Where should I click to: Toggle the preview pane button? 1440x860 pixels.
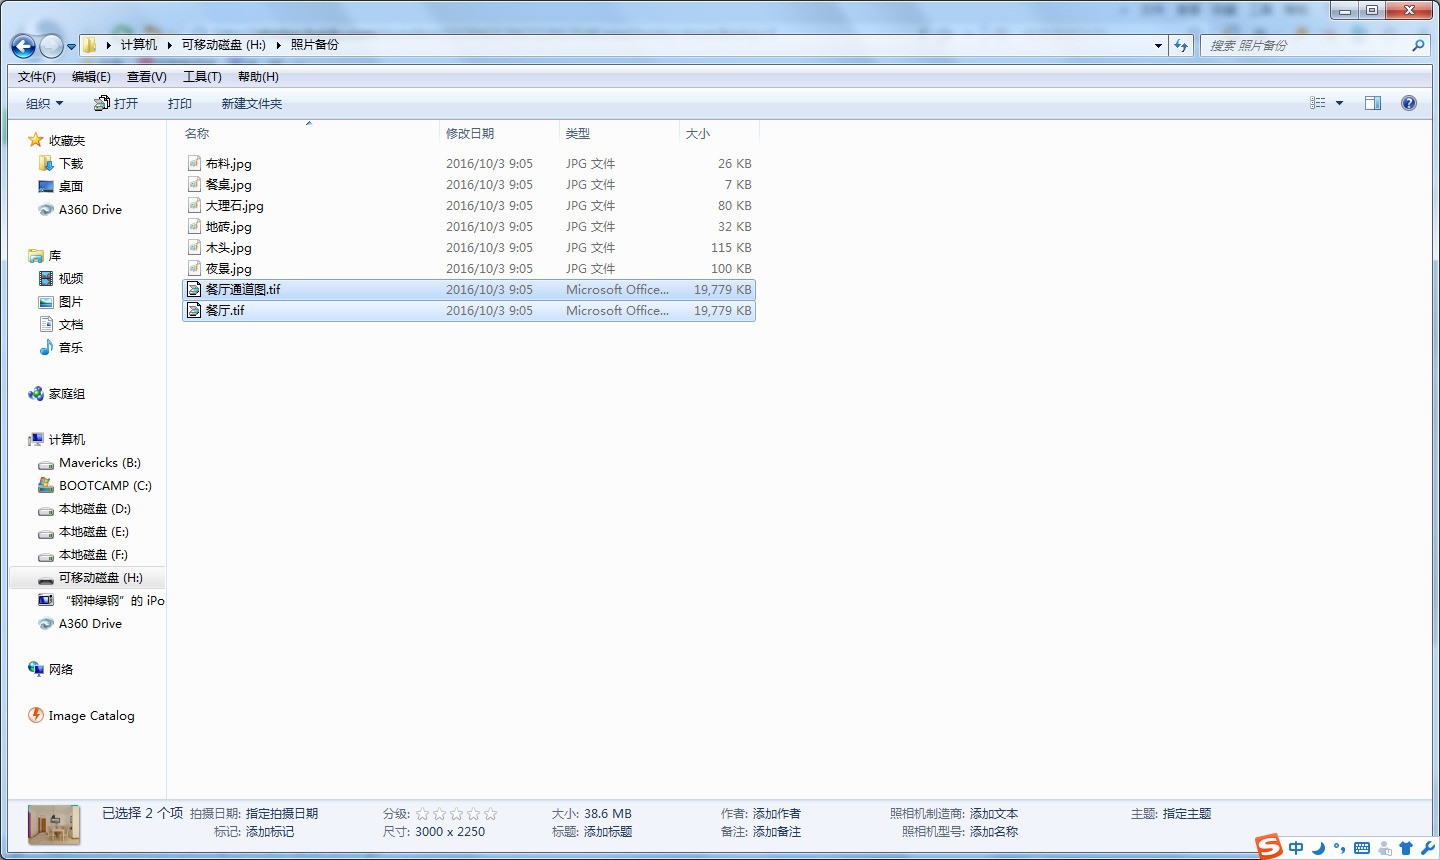tap(1373, 103)
